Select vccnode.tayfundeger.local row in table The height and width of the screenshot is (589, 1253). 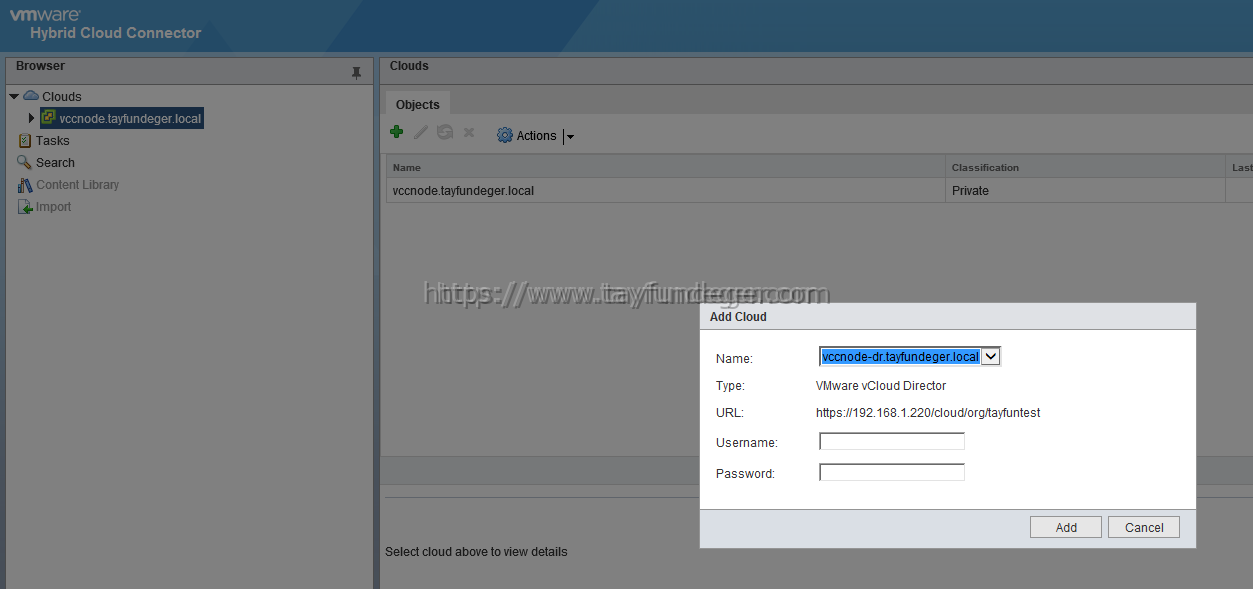[819, 190]
